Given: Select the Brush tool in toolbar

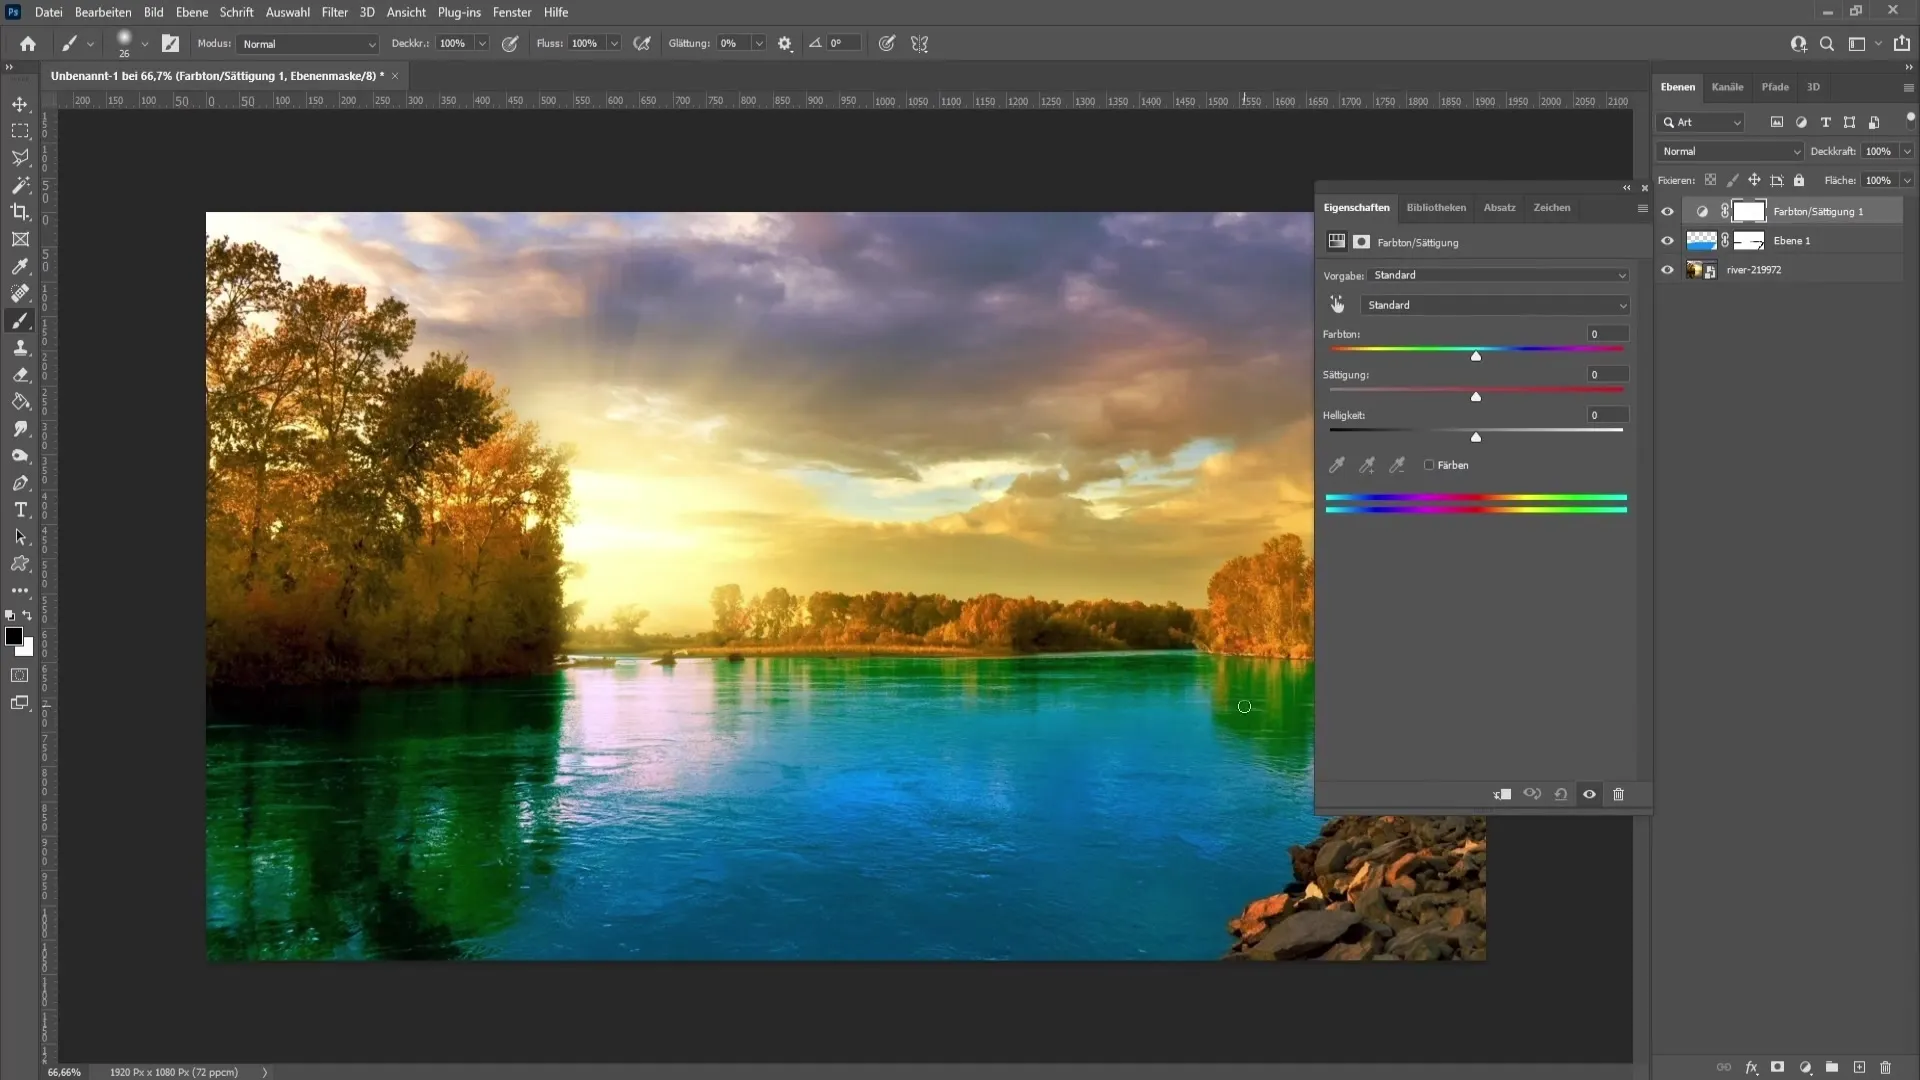Looking at the screenshot, I should pos(20,320).
